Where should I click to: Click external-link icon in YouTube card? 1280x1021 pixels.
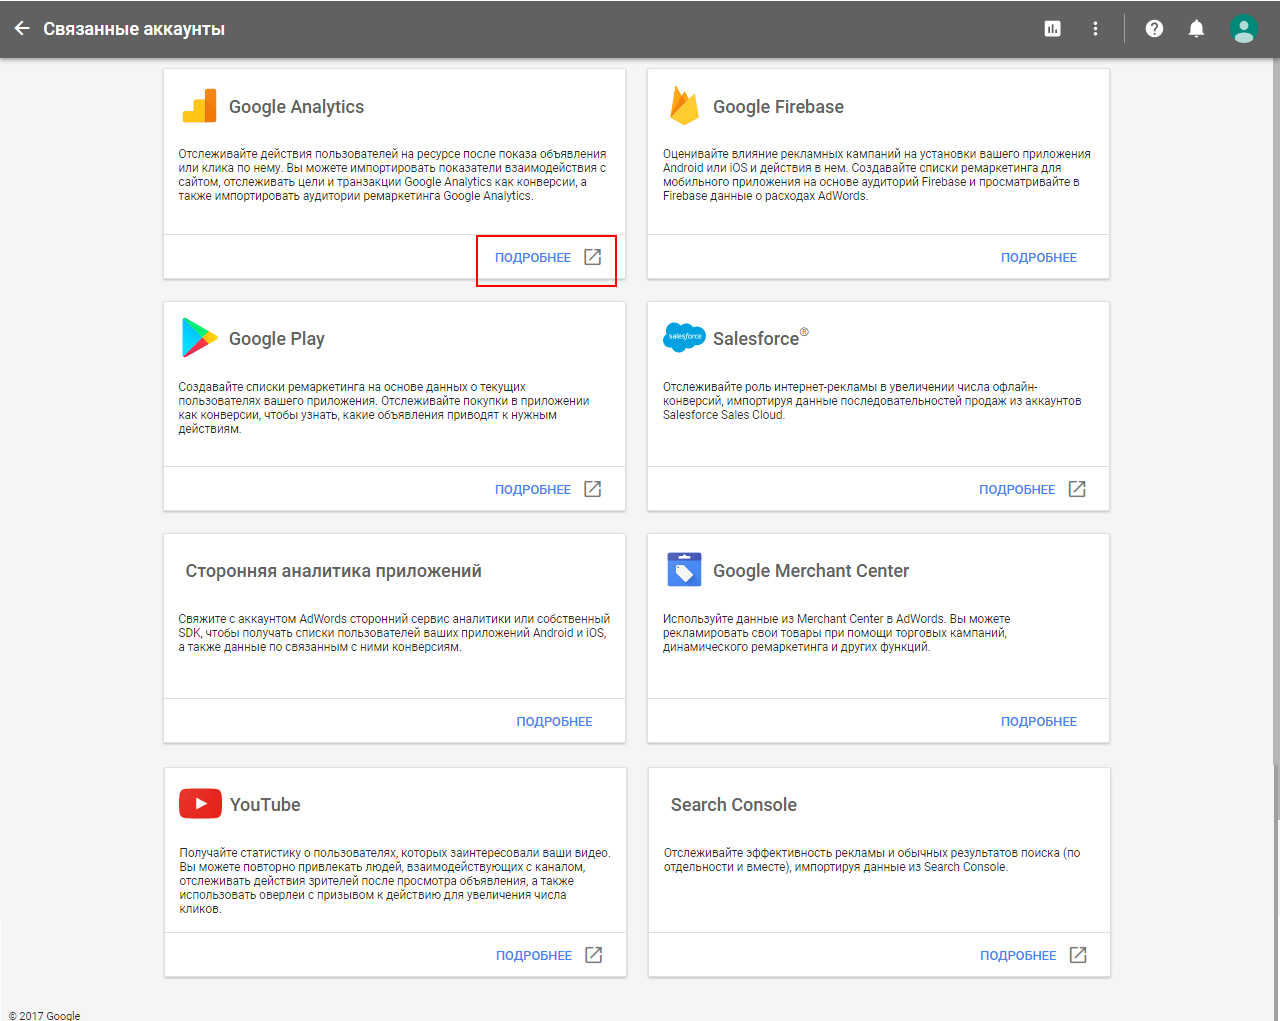pyautogui.click(x=594, y=955)
